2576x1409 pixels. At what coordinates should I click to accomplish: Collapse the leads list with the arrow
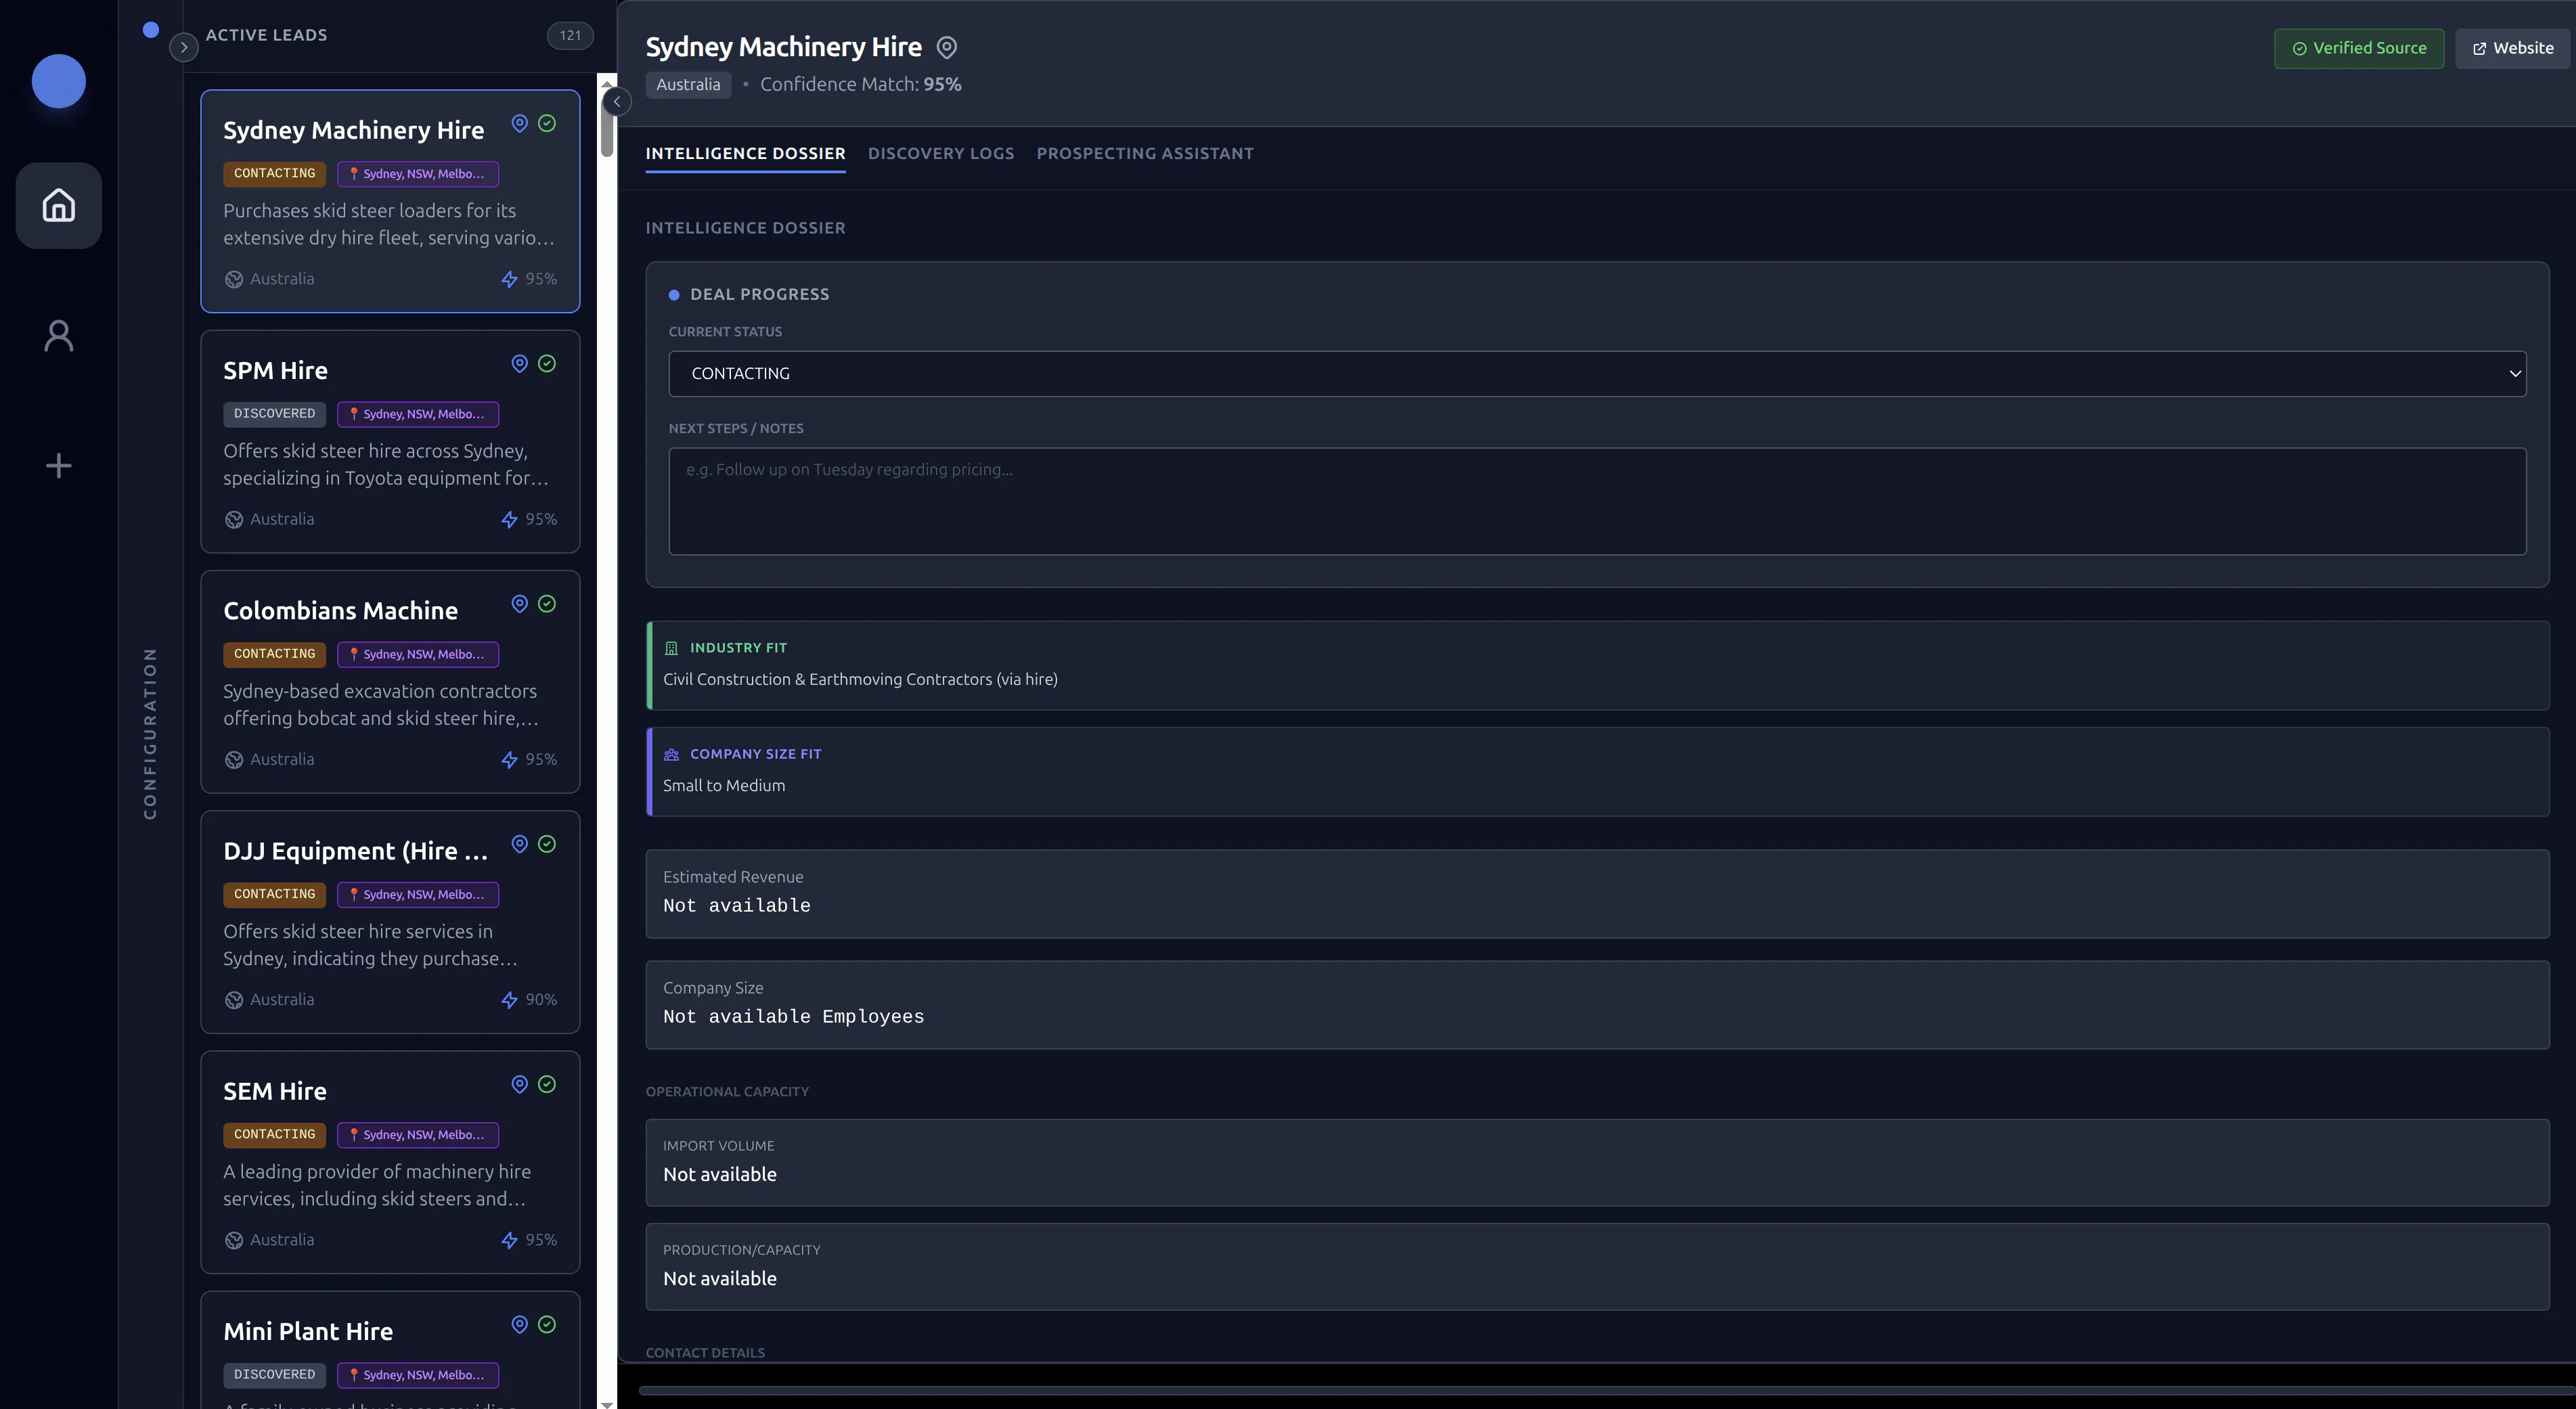617,101
